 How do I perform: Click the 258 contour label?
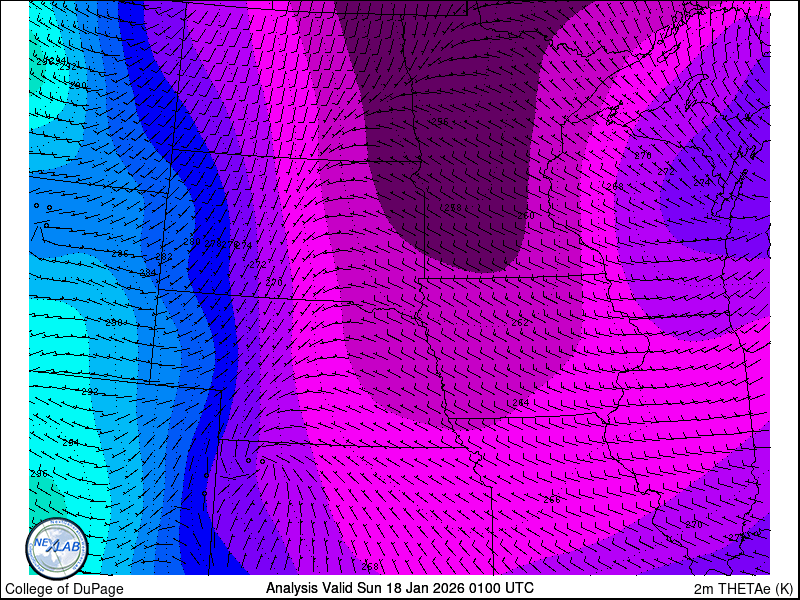[x=453, y=208]
